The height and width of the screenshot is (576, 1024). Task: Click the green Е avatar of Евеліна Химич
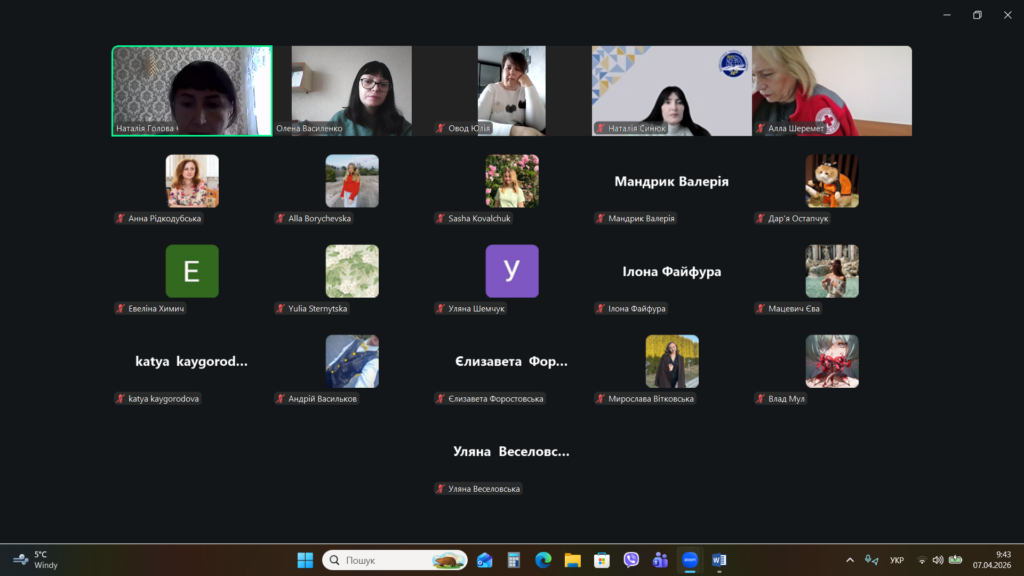[192, 271]
